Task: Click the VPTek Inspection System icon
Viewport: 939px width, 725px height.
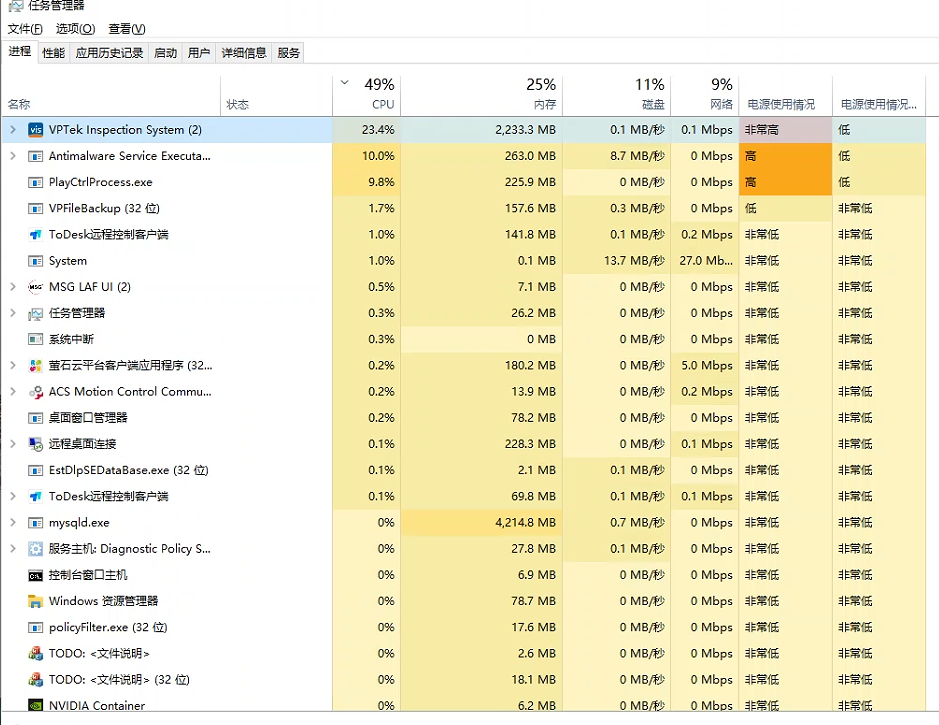Action: point(35,130)
